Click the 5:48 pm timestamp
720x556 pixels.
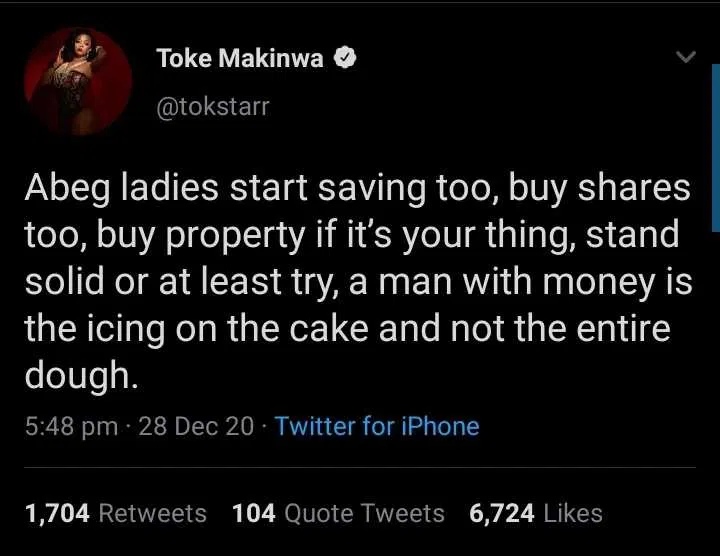[71, 427]
